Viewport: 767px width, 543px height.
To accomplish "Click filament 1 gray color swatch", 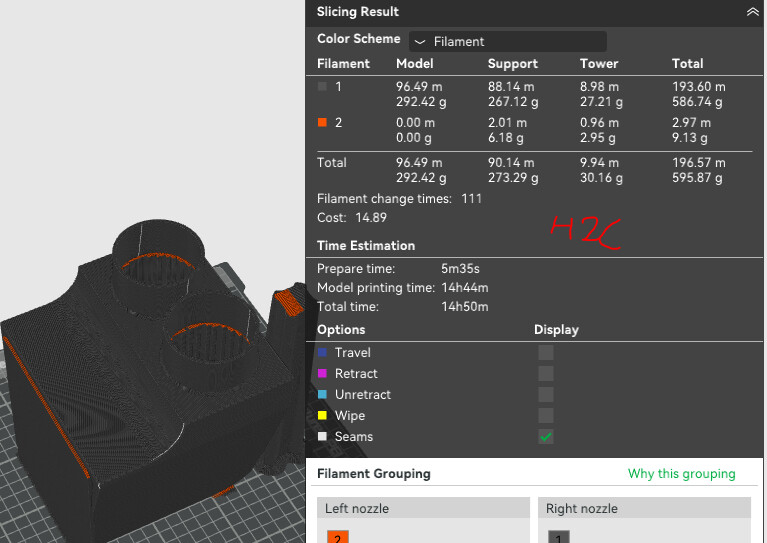I will click(x=322, y=87).
